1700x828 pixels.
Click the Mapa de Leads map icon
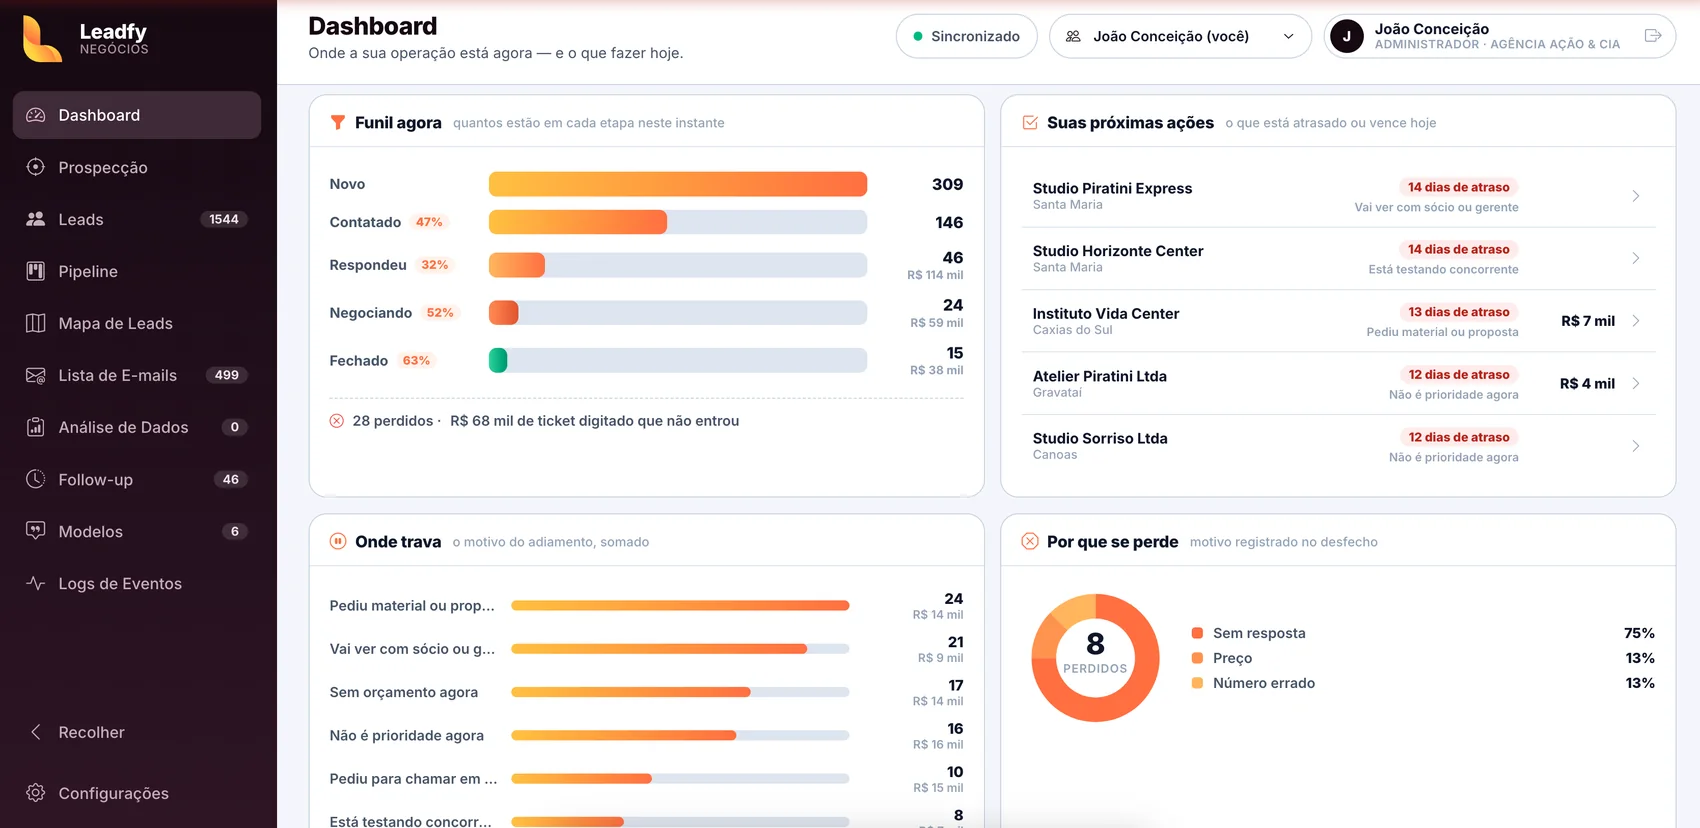[36, 323]
